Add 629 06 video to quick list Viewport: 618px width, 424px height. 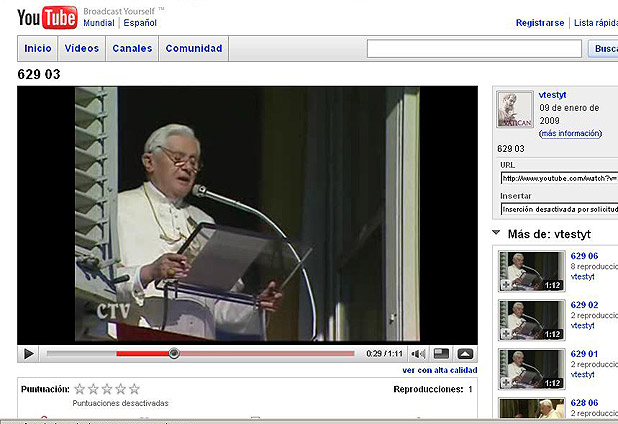(506, 285)
